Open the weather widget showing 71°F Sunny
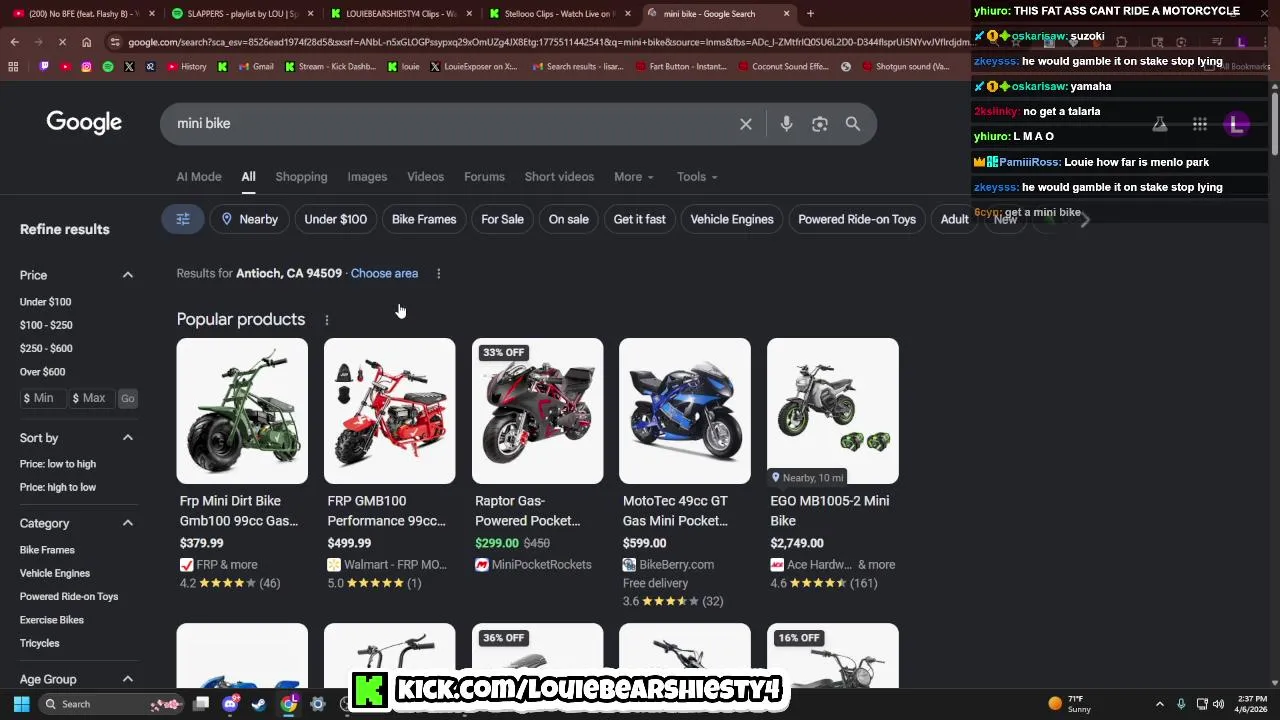The image size is (1280, 720). point(1069,704)
